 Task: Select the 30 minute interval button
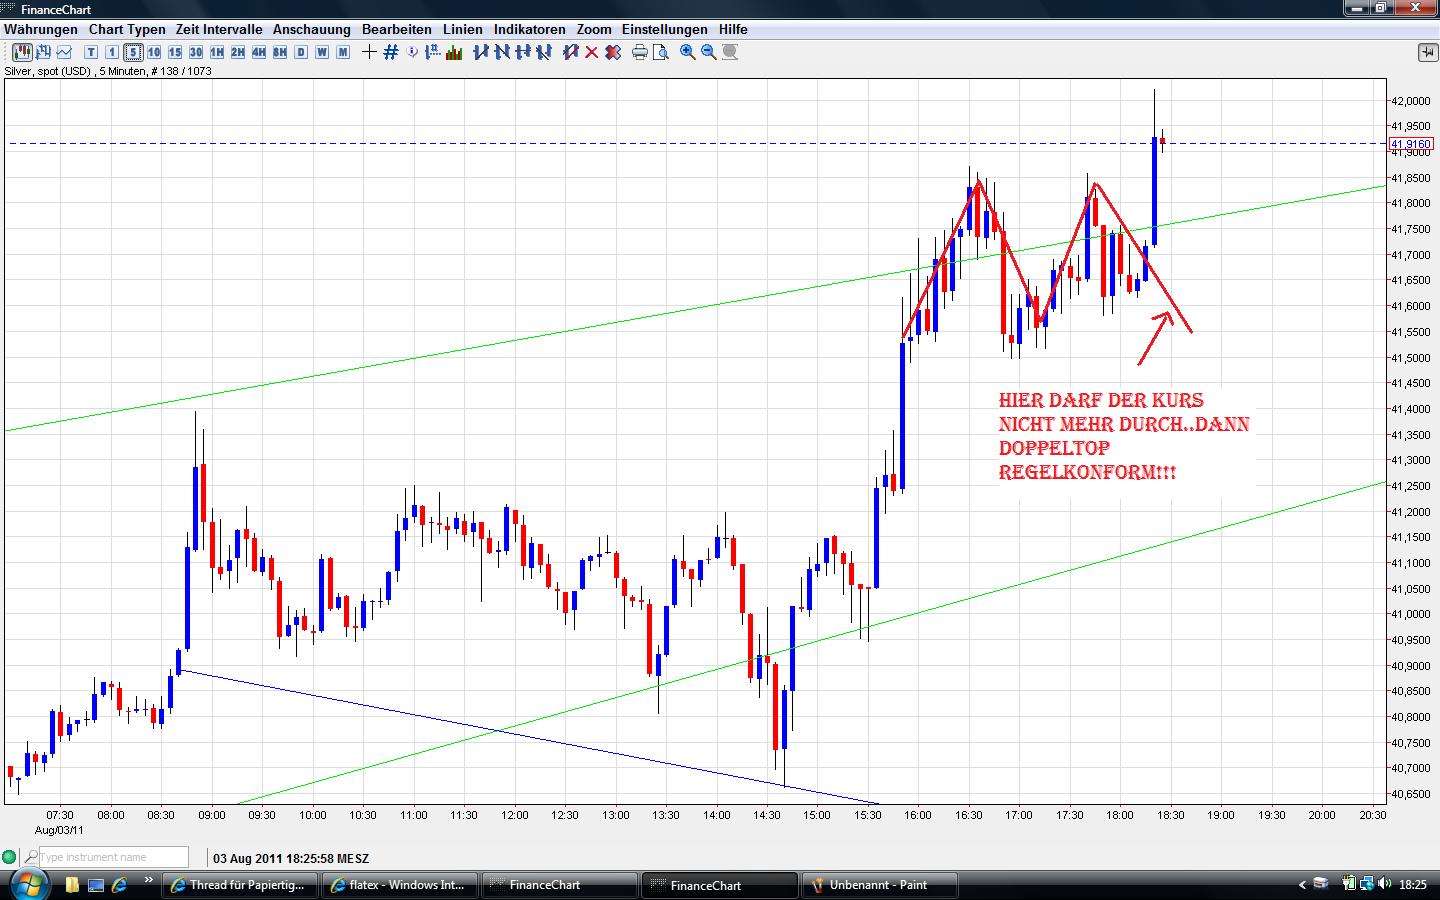pyautogui.click(x=196, y=52)
